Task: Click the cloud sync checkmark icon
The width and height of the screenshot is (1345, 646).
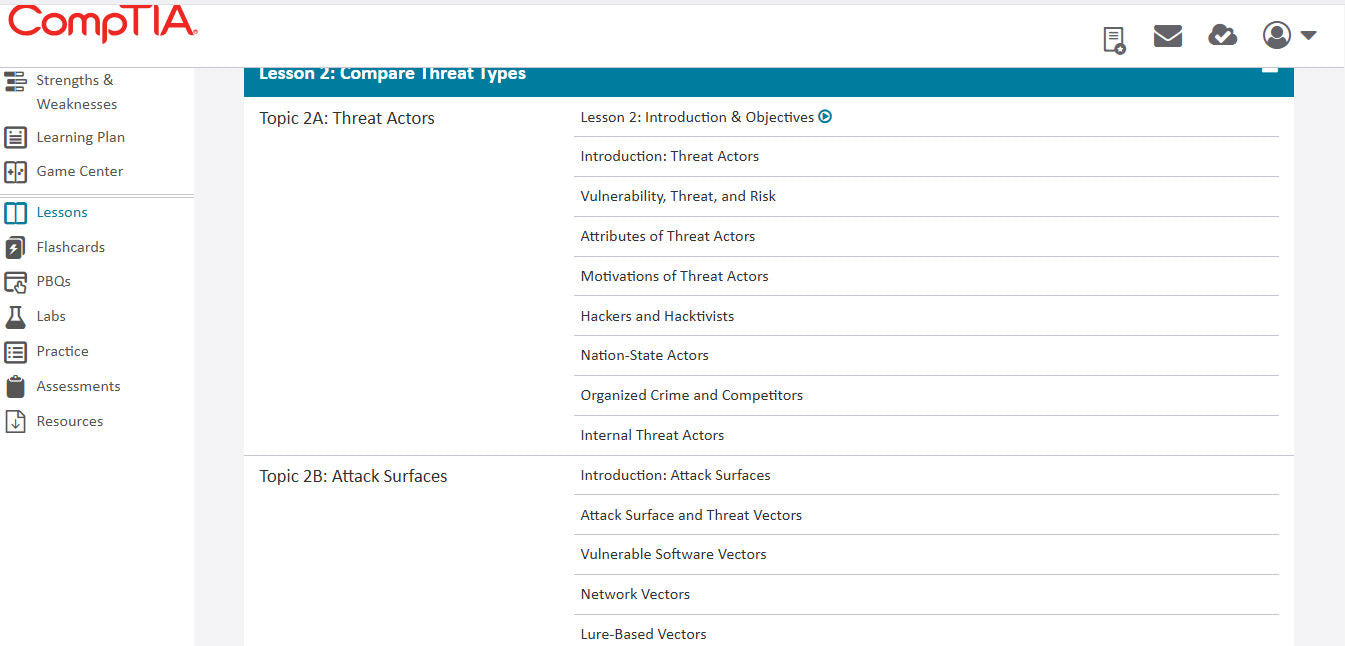Action: (1222, 35)
